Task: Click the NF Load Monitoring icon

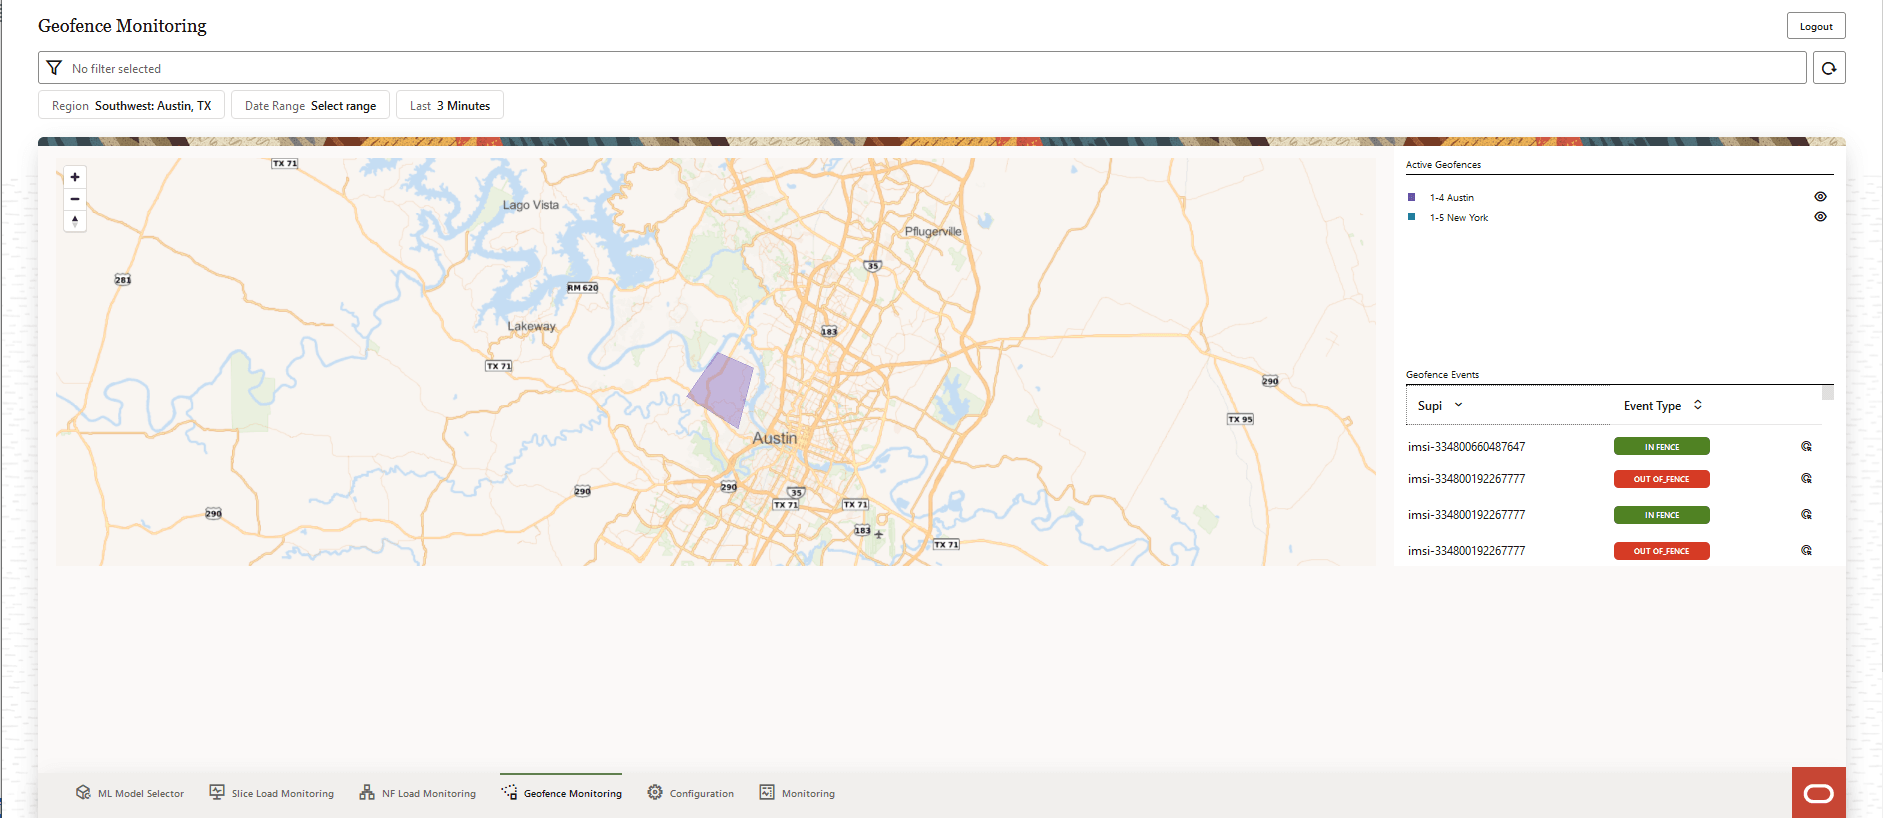Action: pyautogui.click(x=367, y=792)
